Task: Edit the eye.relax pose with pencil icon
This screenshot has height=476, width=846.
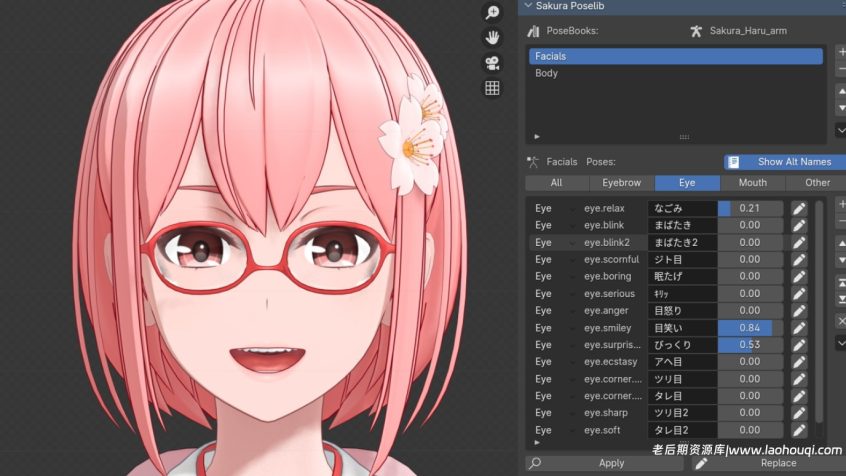Action: coord(799,208)
